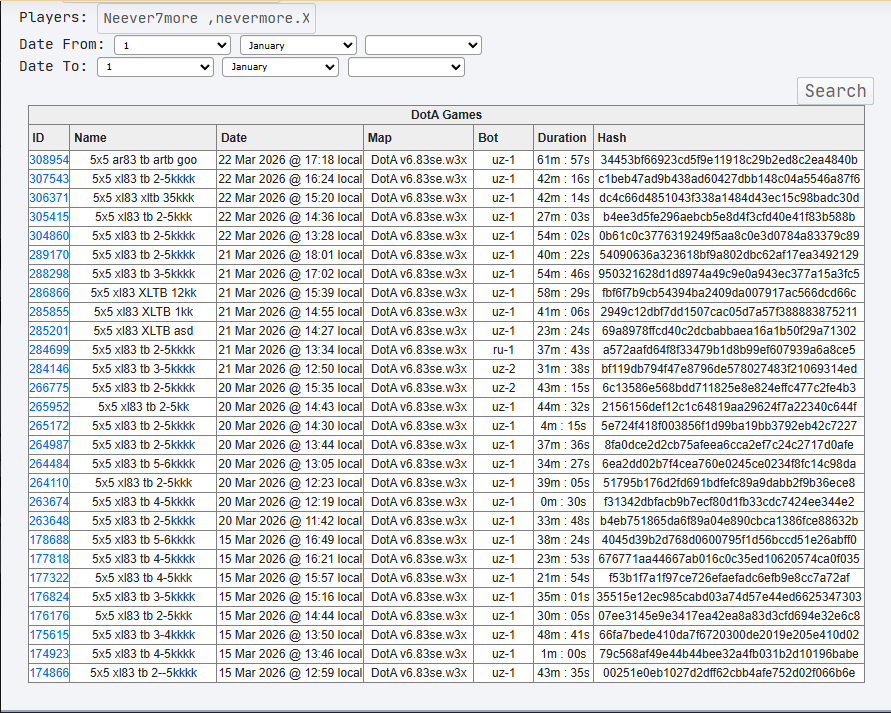Screen dimensions: 891x713
Task: Open game ID 175615
Action: point(49,635)
